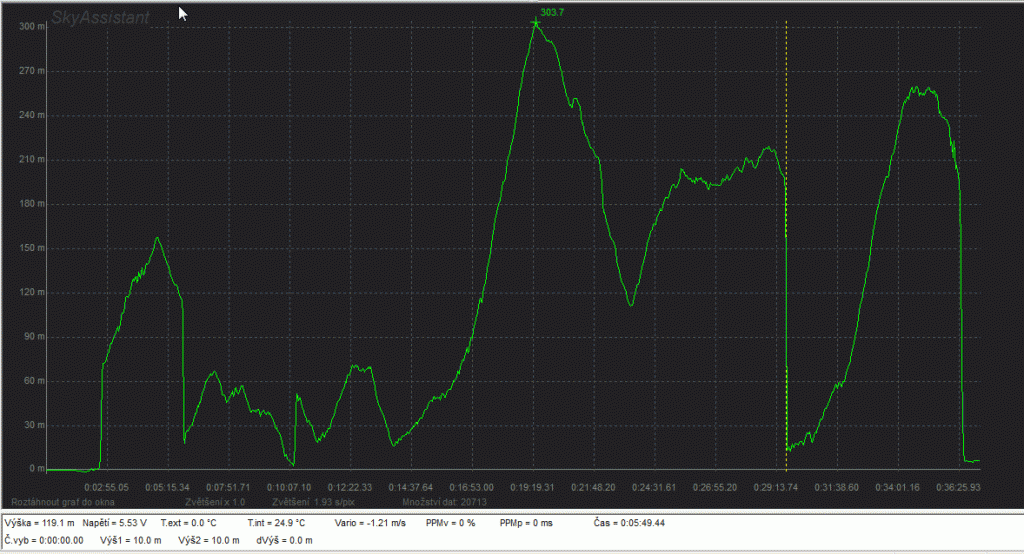Click the 'Množství dat: 20713' label
Image resolution: width=1024 pixels, height=554 pixels.
click(x=443, y=500)
